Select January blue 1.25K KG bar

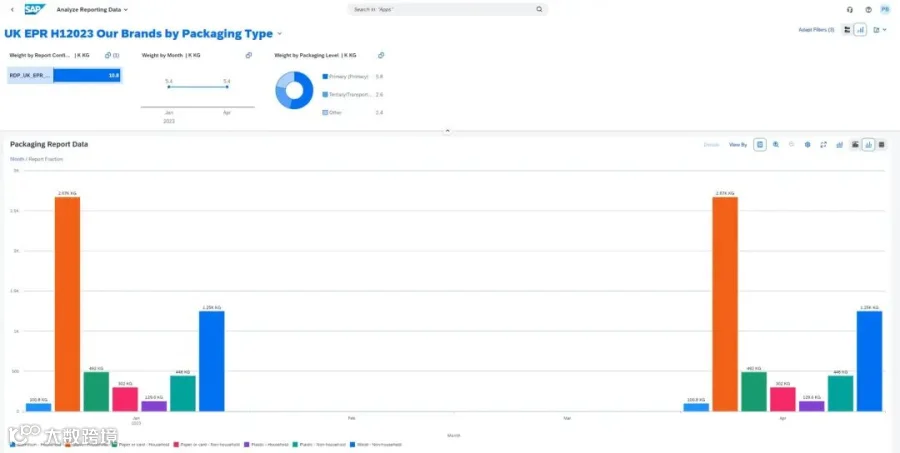click(x=212, y=361)
